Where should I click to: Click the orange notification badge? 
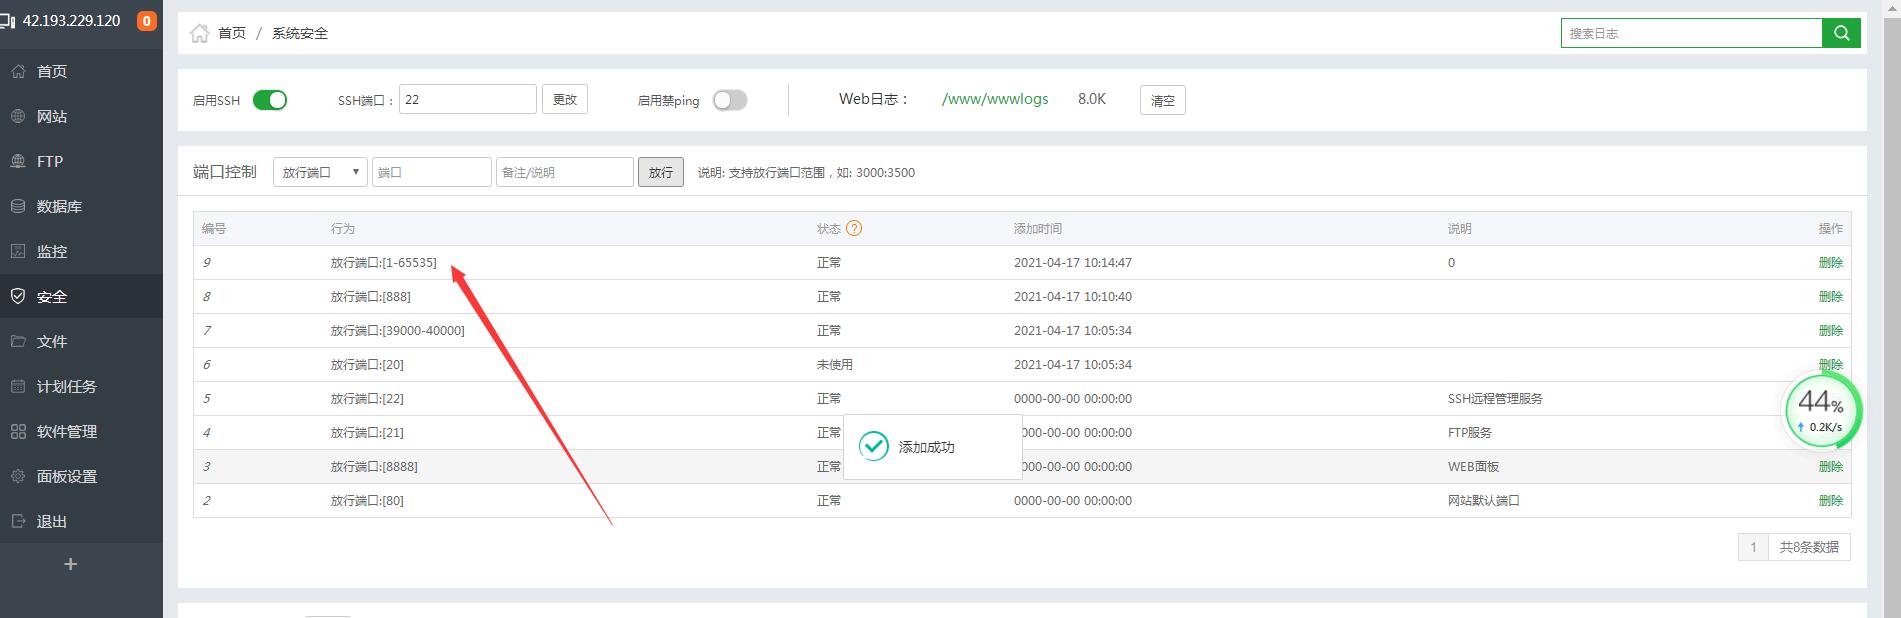click(x=147, y=20)
